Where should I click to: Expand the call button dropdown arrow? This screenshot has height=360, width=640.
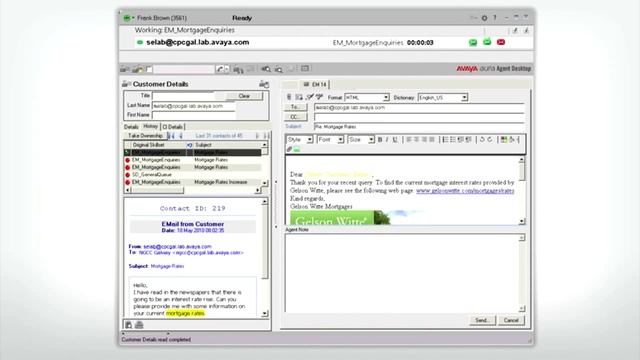(x=227, y=69)
